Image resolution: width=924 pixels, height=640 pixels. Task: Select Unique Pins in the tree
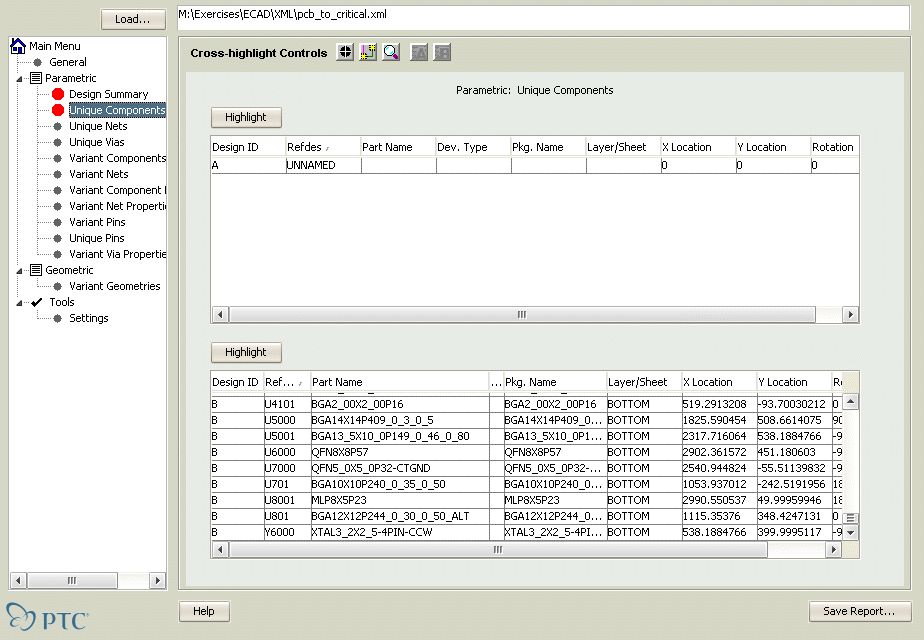(97, 238)
